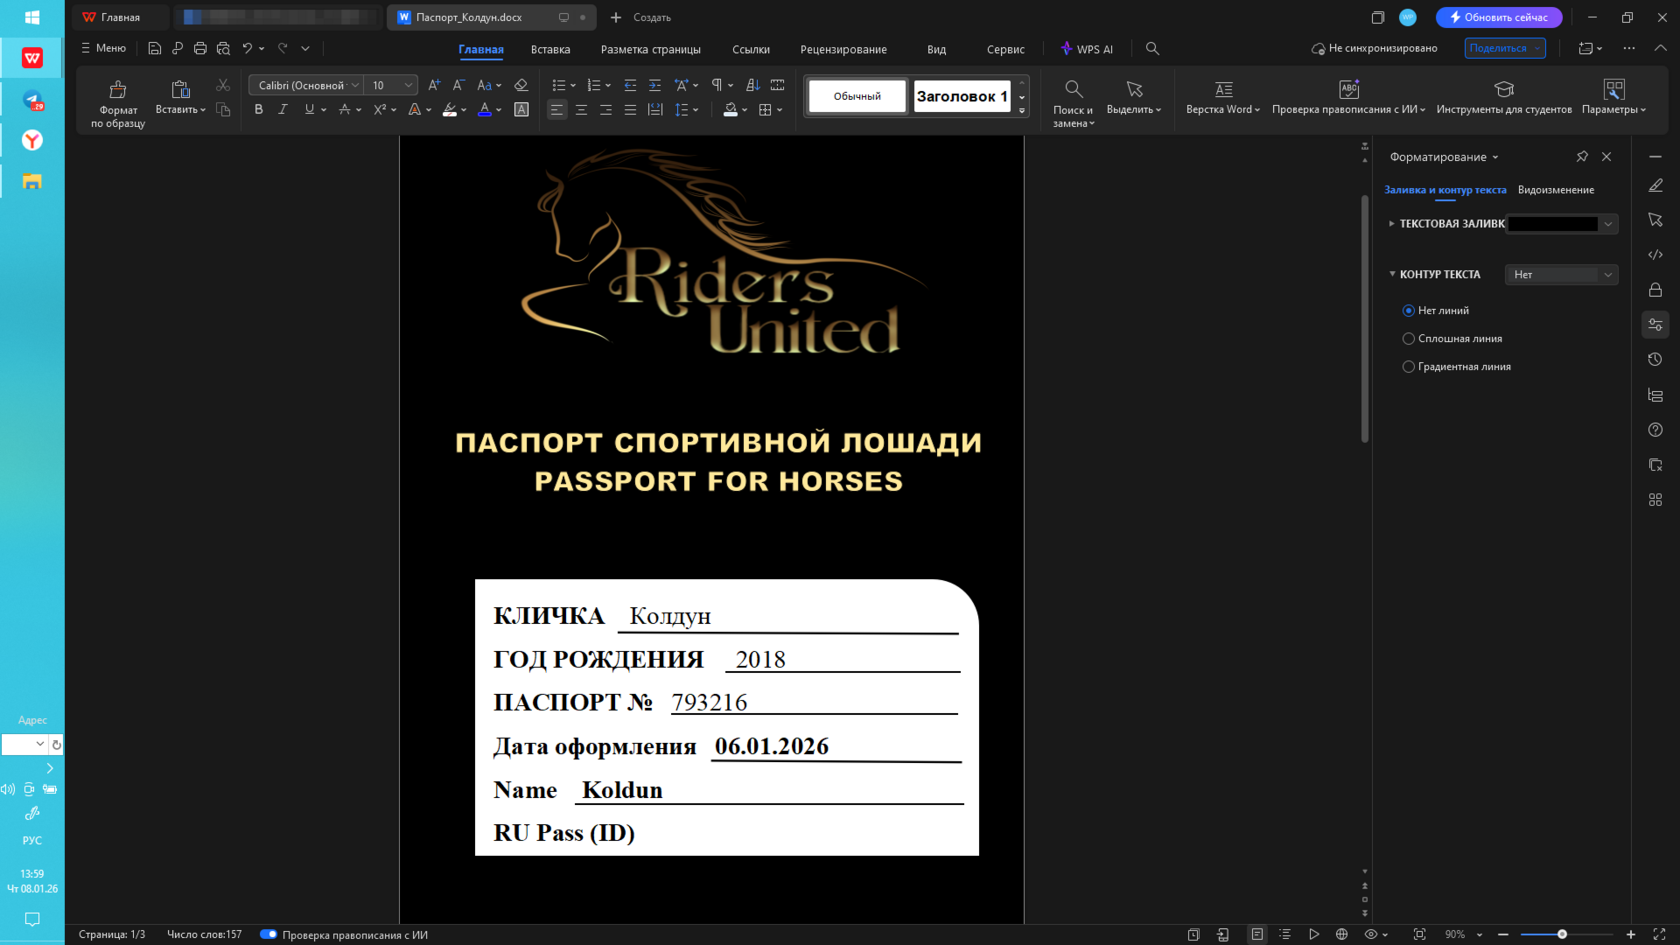
Task: Click the history clock icon in right strip
Action: [1656, 360]
